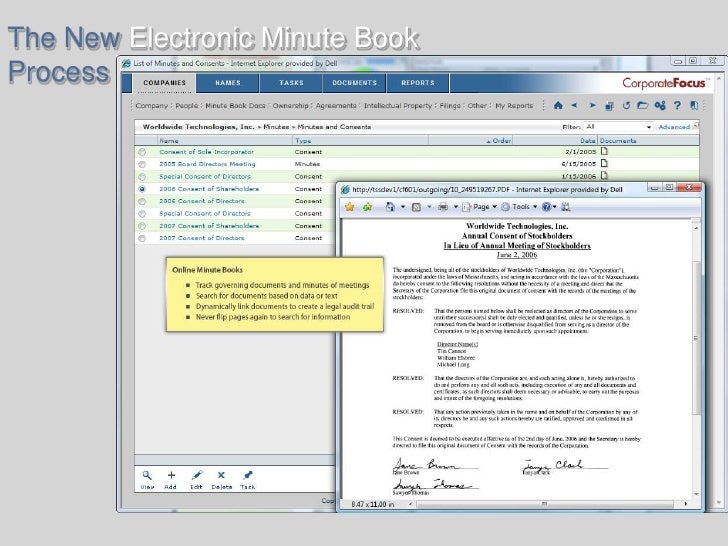Switch to the REPORTS tab
Viewport: 728px width, 546px height.
418,83
